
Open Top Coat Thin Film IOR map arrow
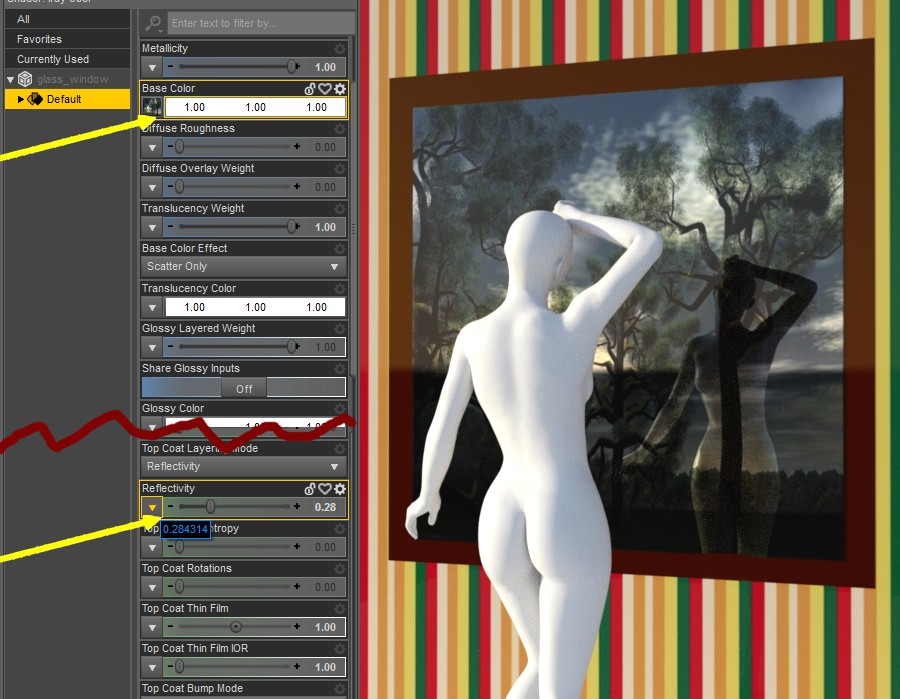152,667
